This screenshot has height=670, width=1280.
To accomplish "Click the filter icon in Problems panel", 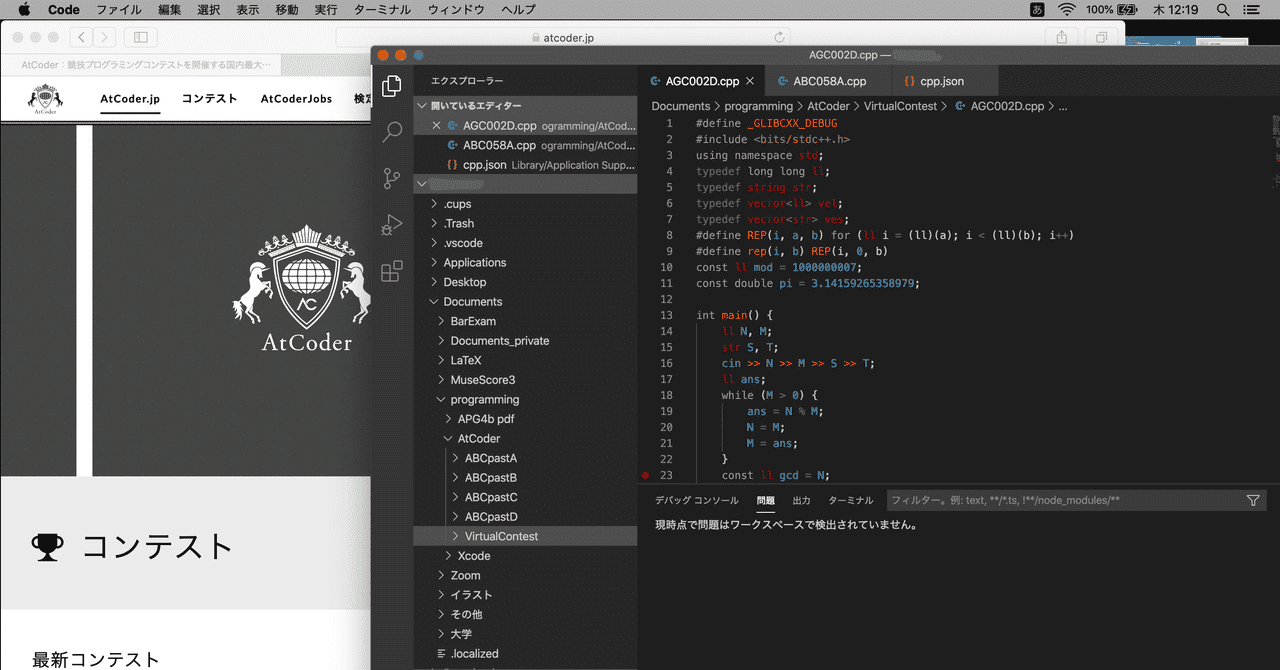I will click(x=1253, y=500).
